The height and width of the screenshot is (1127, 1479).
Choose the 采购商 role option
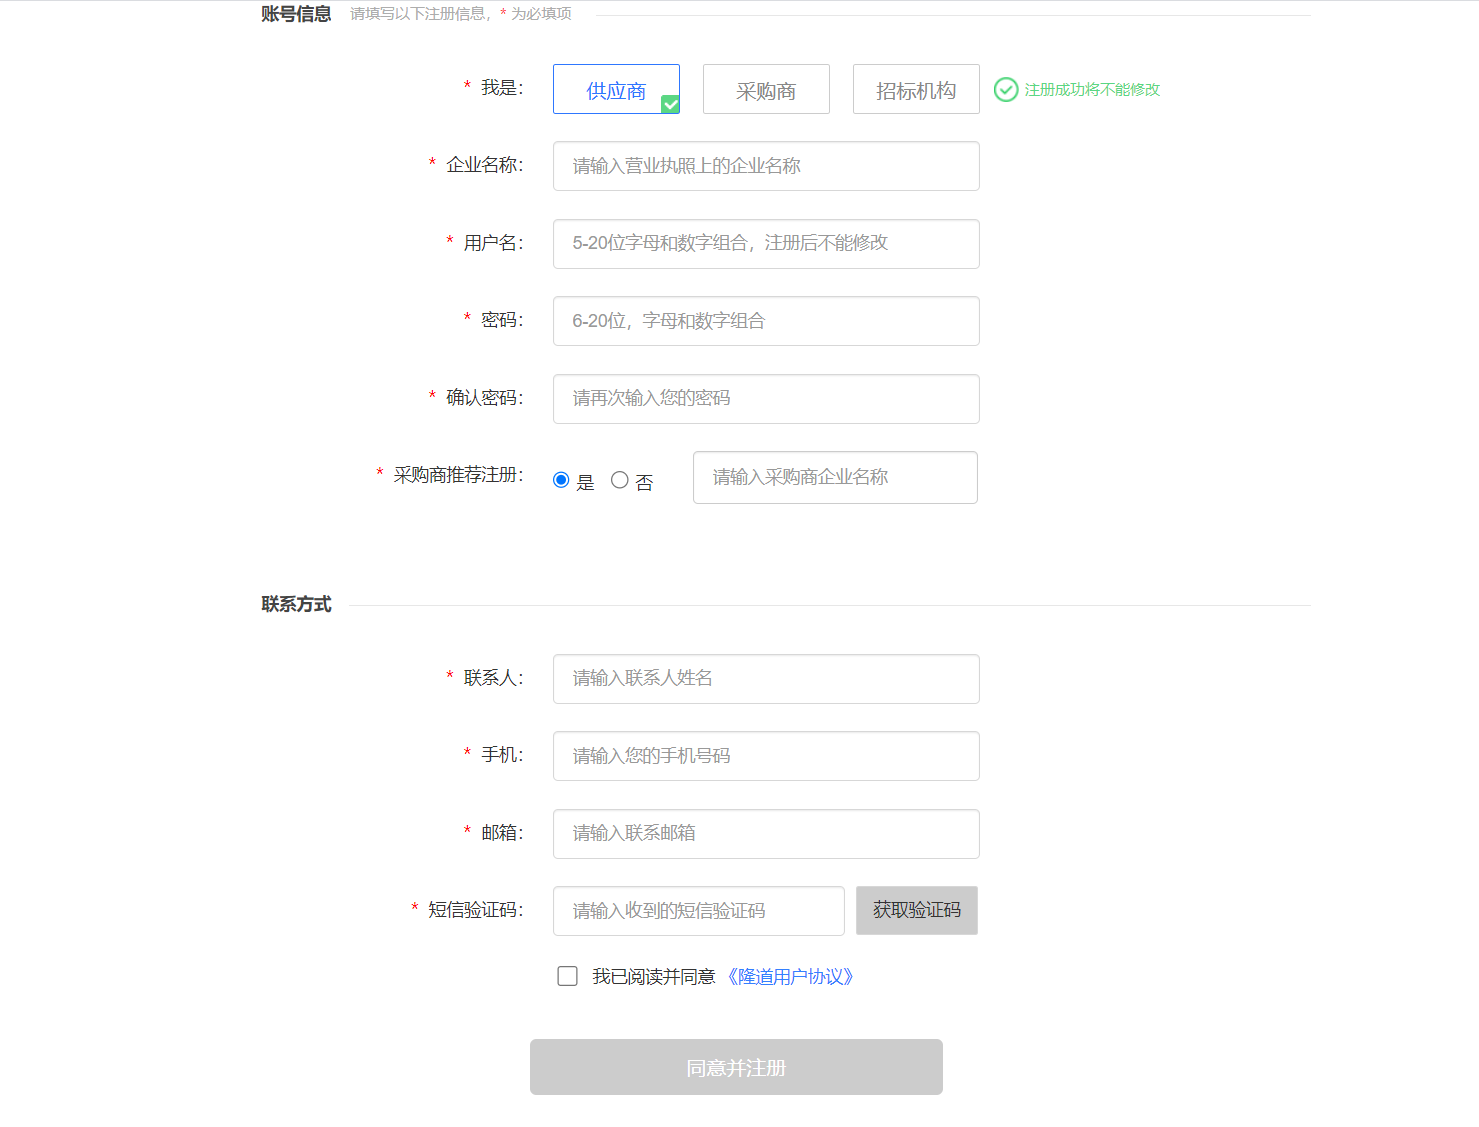766,89
